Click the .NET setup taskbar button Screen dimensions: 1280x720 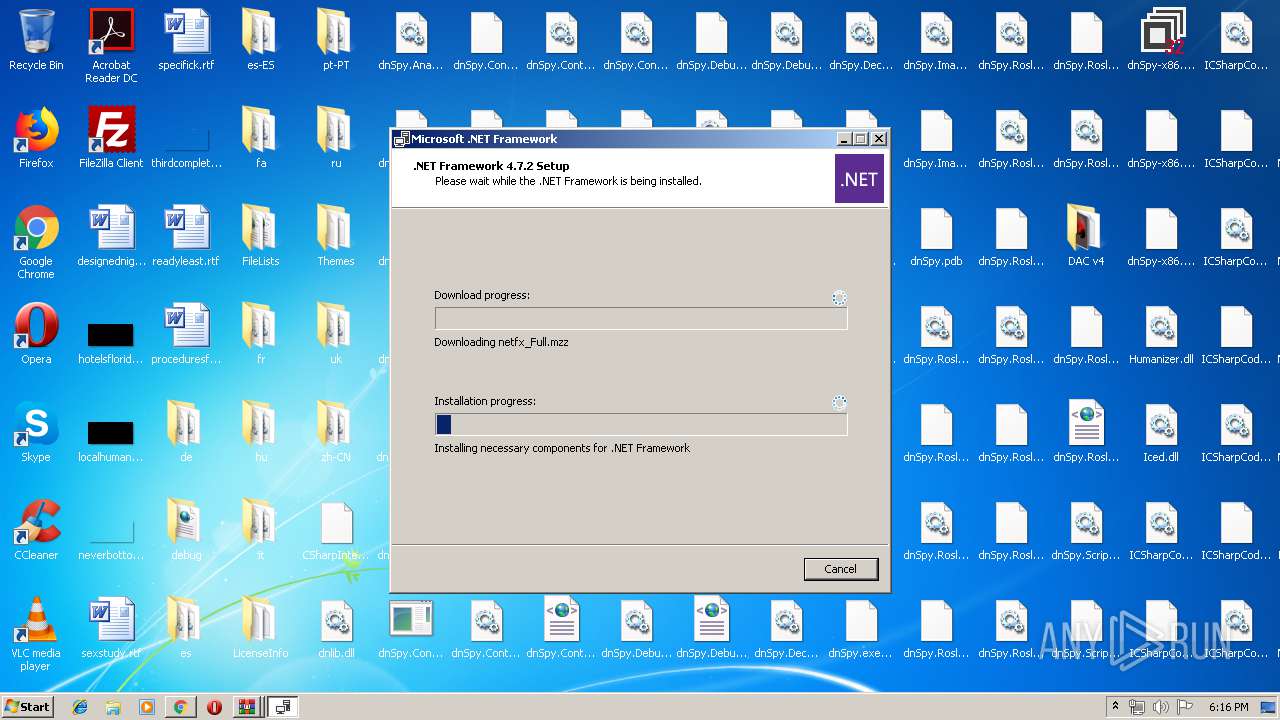pyautogui.click(x=283, y=707)
